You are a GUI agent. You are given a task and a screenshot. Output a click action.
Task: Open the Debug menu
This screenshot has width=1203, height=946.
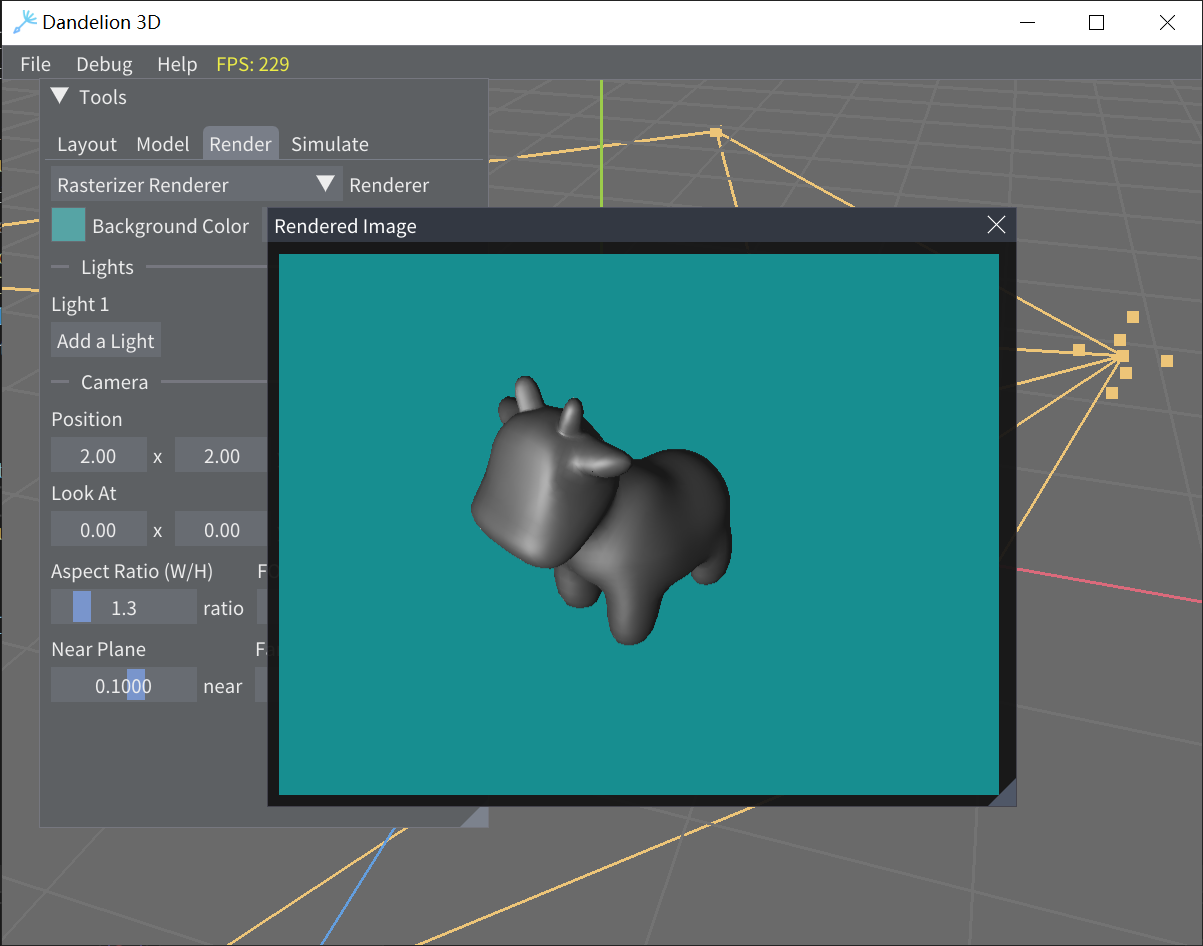coord(104,64)
